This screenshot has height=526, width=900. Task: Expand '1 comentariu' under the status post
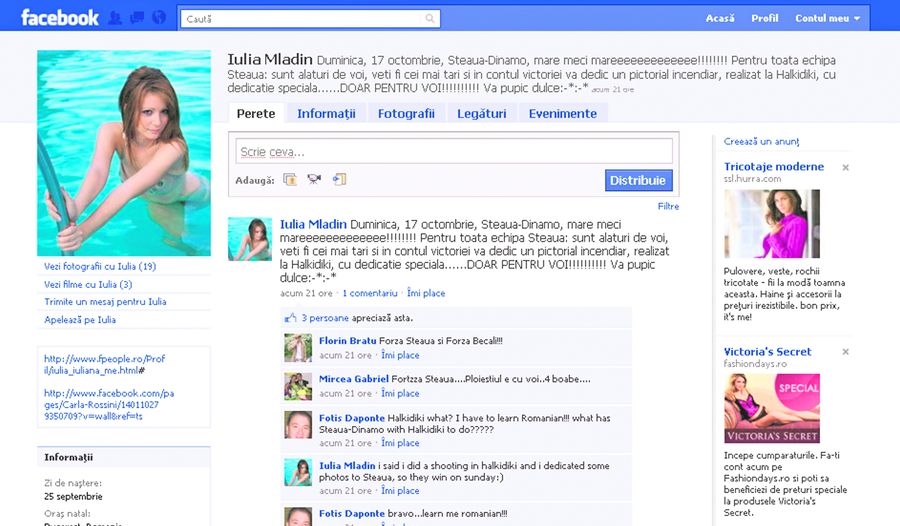tap(369, 294)
